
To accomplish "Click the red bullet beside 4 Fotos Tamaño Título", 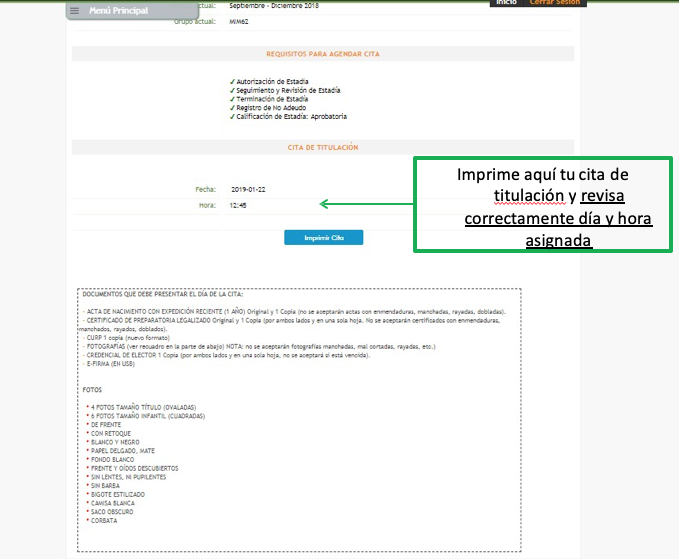I will (x=88, y=407).
